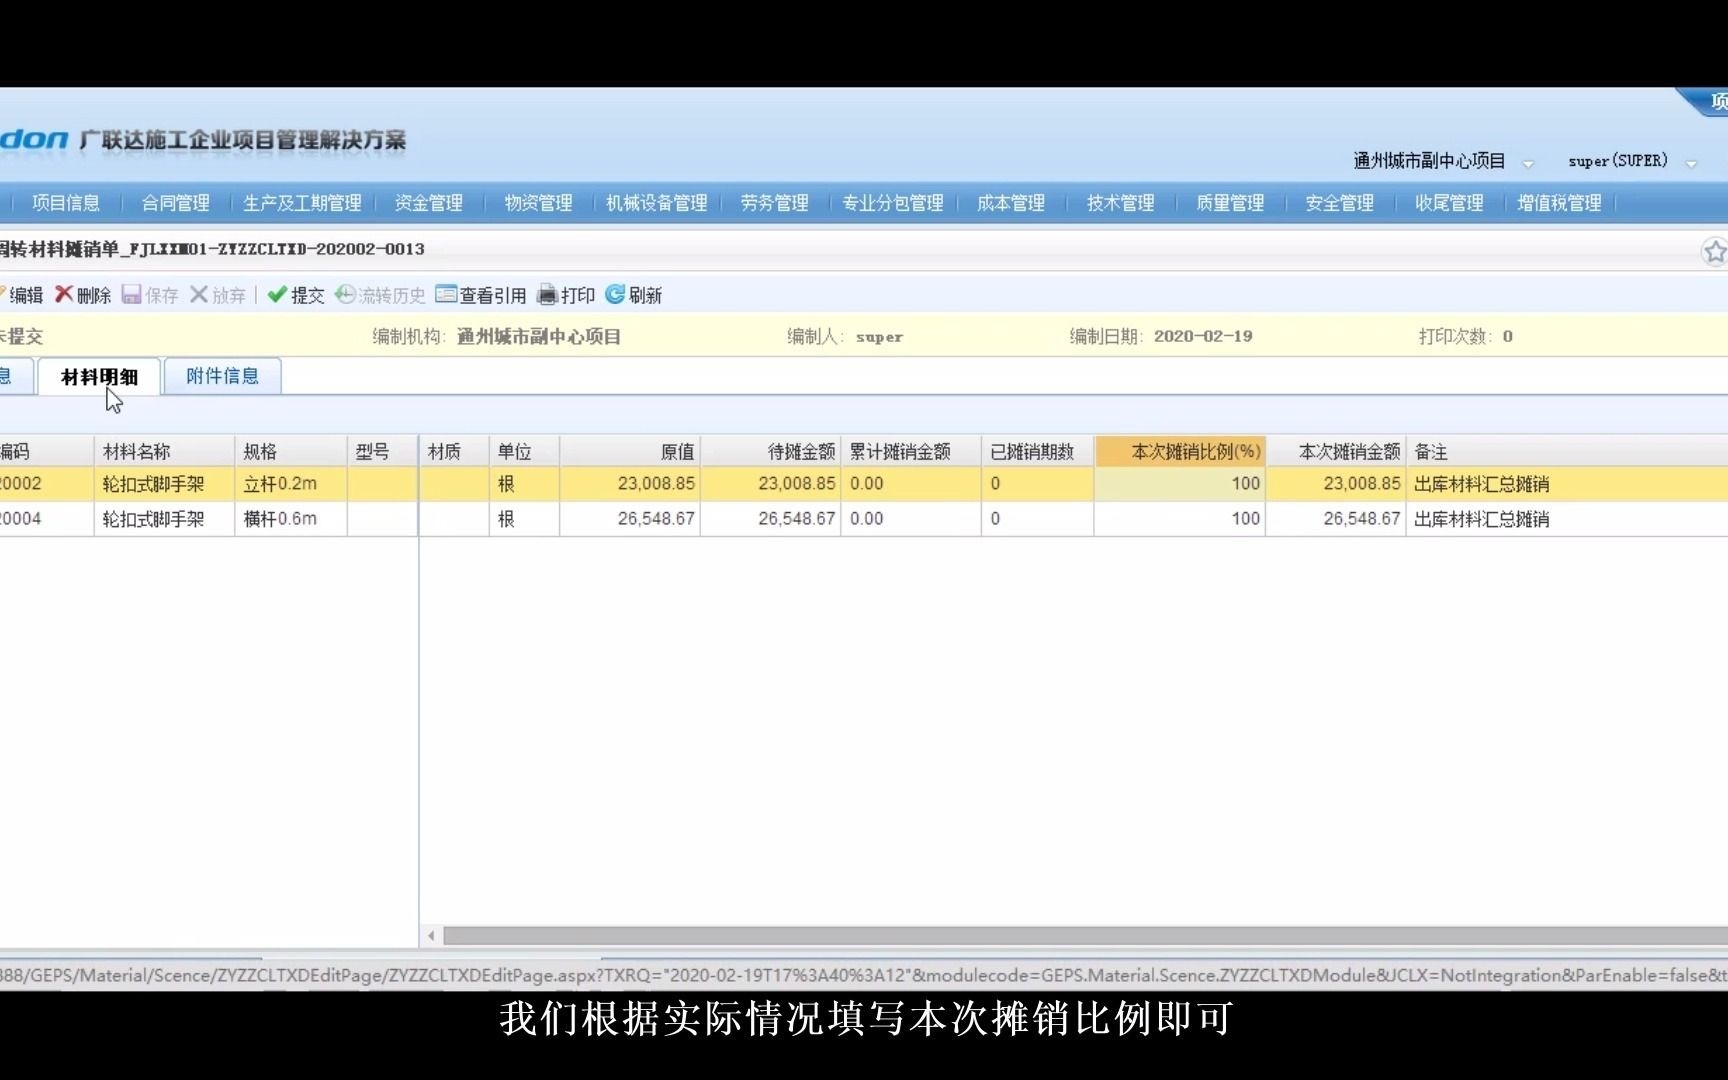The height and width of the screenshot is (1080, 1728).
Task: Open the 收尾管理 menu
Action: point(1449,203)
